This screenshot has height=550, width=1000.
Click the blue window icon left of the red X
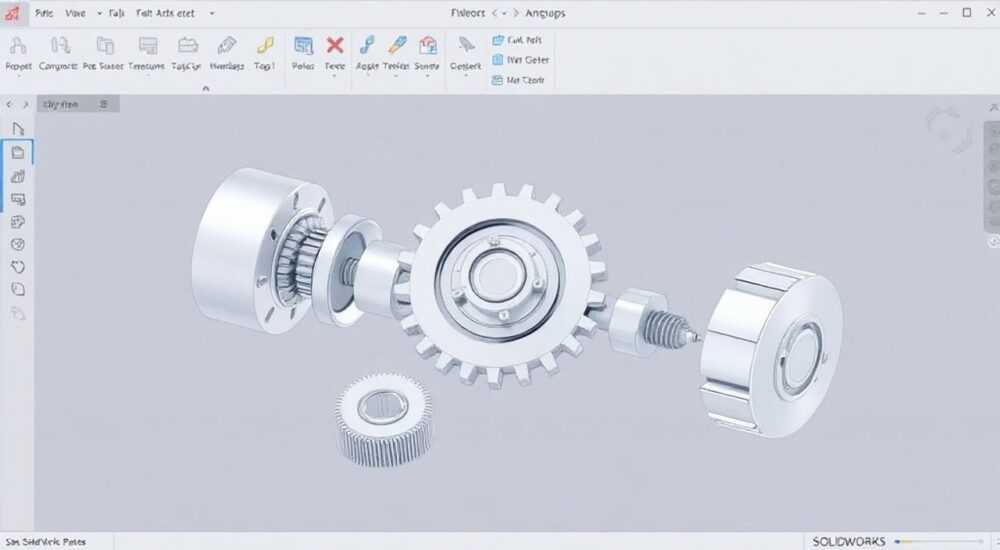(x=304, y=45)
